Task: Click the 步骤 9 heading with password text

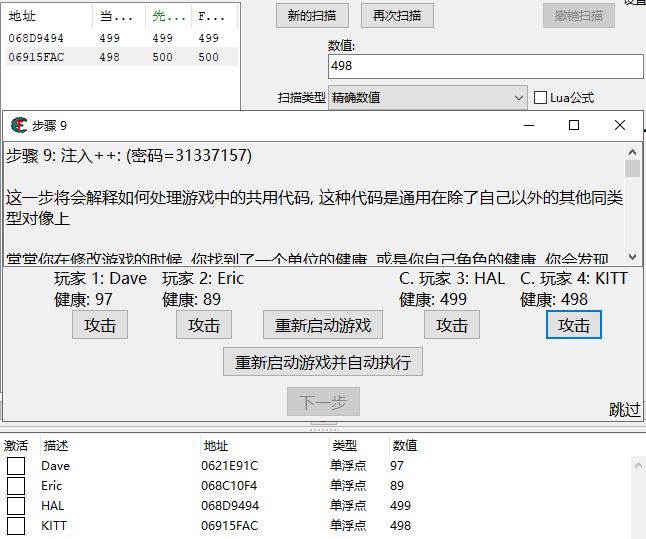Action: 129,156
